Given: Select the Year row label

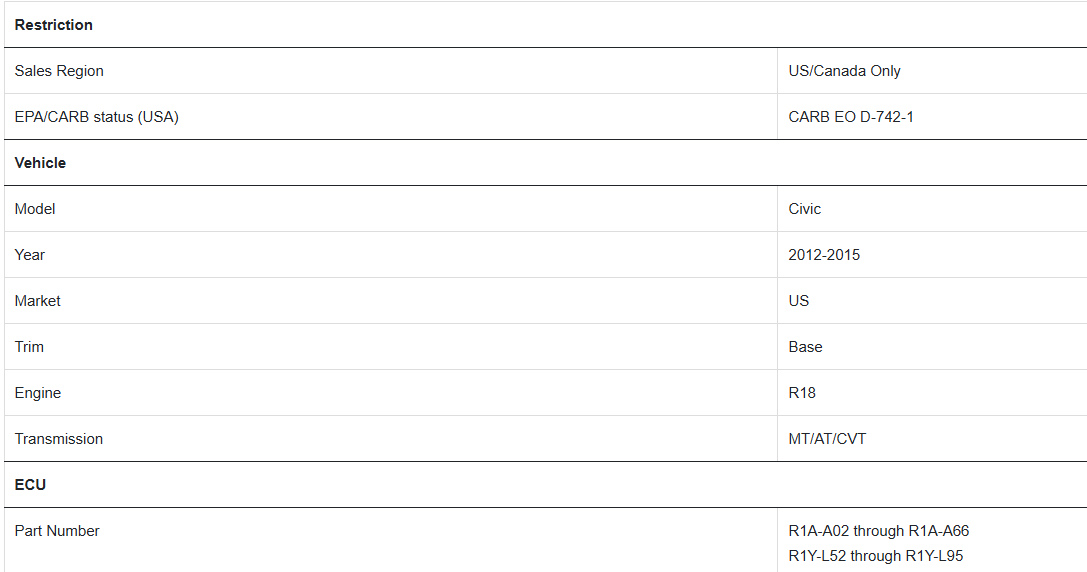Looking at the screenshot, I should click(x=29, y=254).
